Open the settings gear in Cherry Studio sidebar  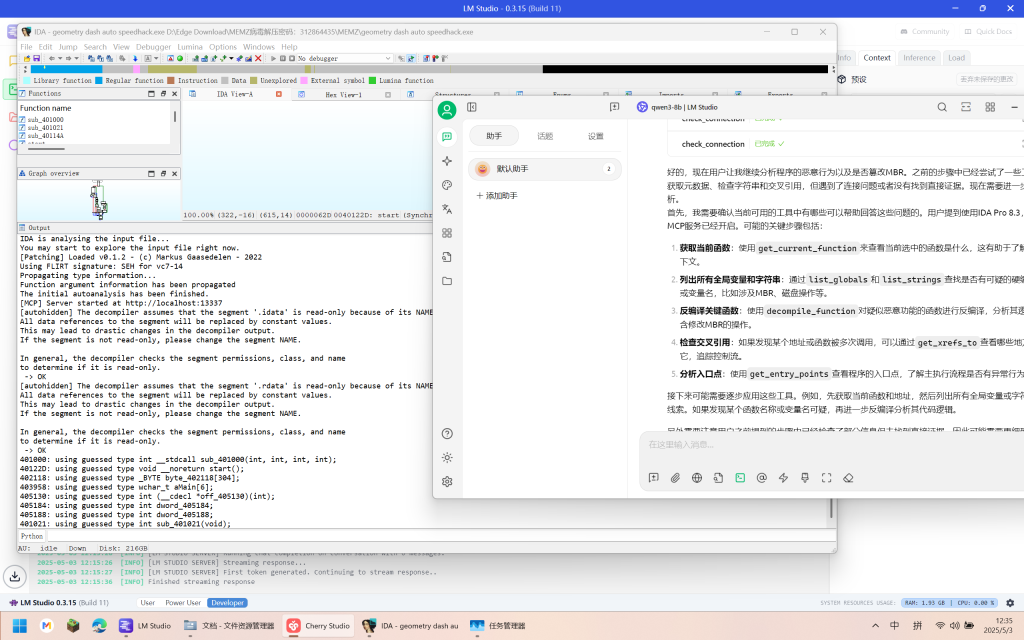447,482
